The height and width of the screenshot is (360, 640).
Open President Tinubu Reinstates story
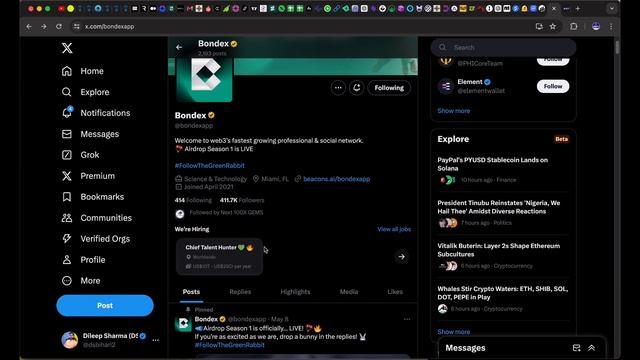(x=502, y=213)
